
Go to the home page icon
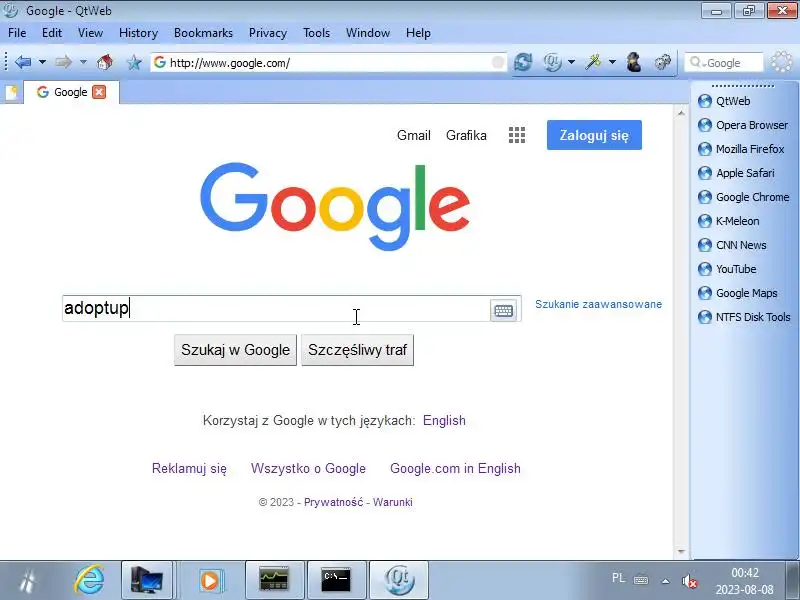tap(105, 62)
